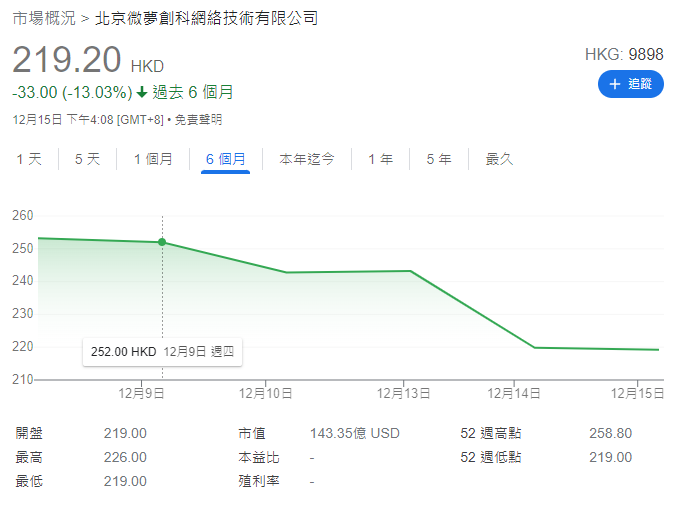
Task: Click the 最高 value 226.00
Action: (125, 457)
